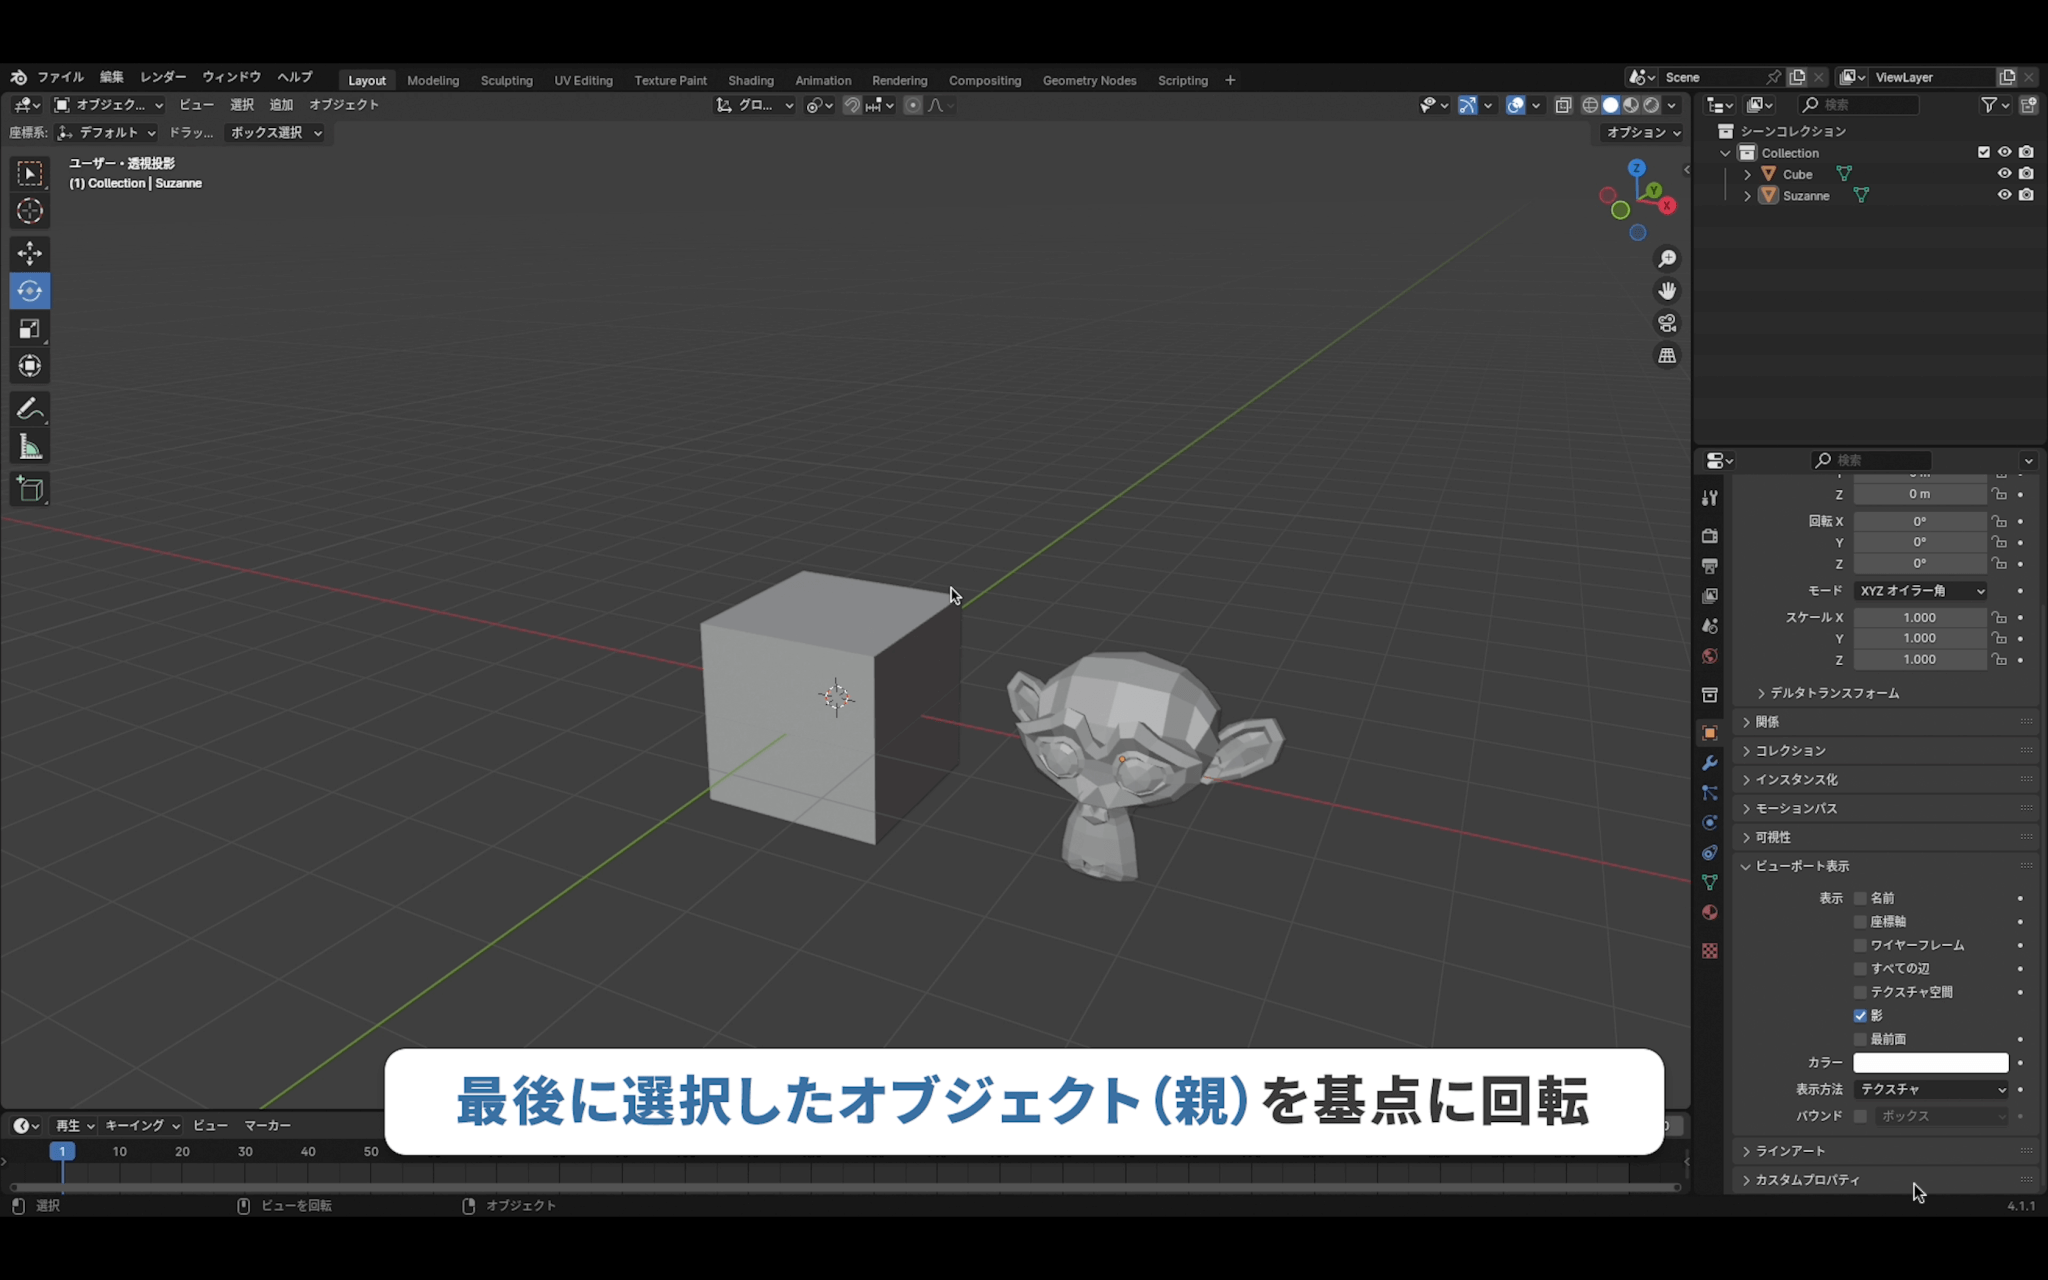Hide Cube in viewport via eye icon
2048x1280 pixels.
point(2004,174)
